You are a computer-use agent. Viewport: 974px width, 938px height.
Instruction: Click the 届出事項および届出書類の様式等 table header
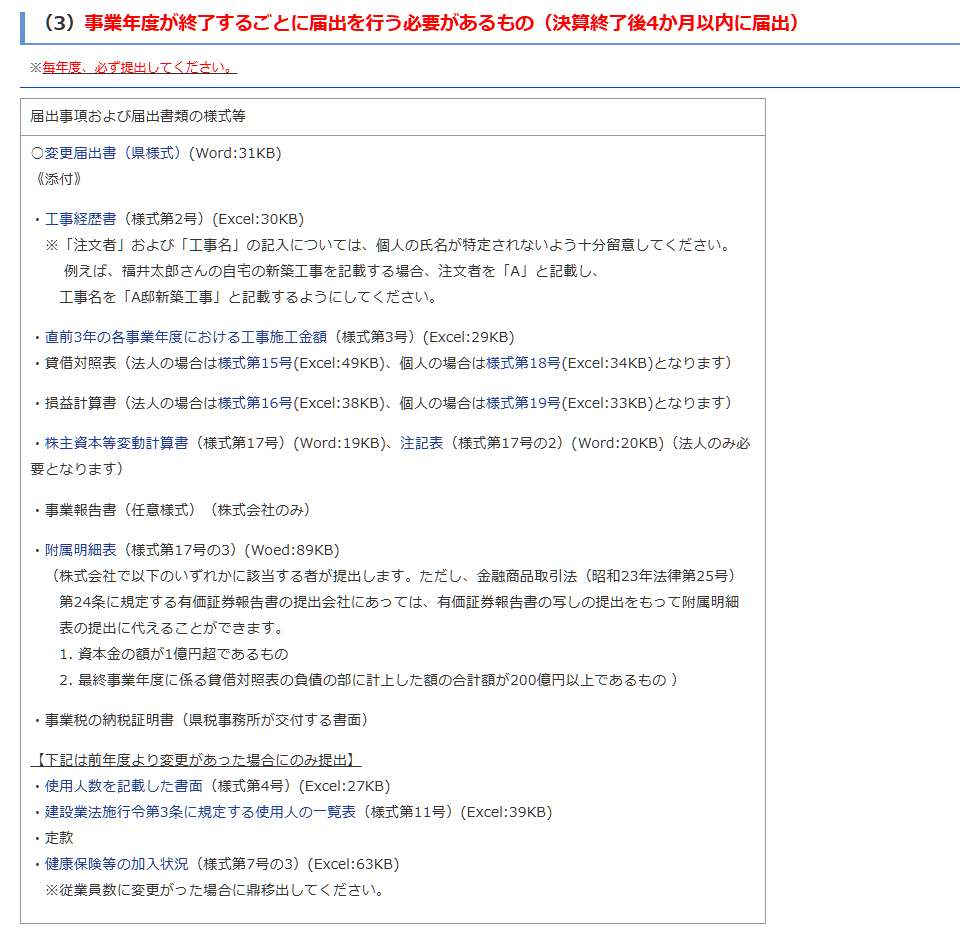pyautogui.click(x=138, y=116)
